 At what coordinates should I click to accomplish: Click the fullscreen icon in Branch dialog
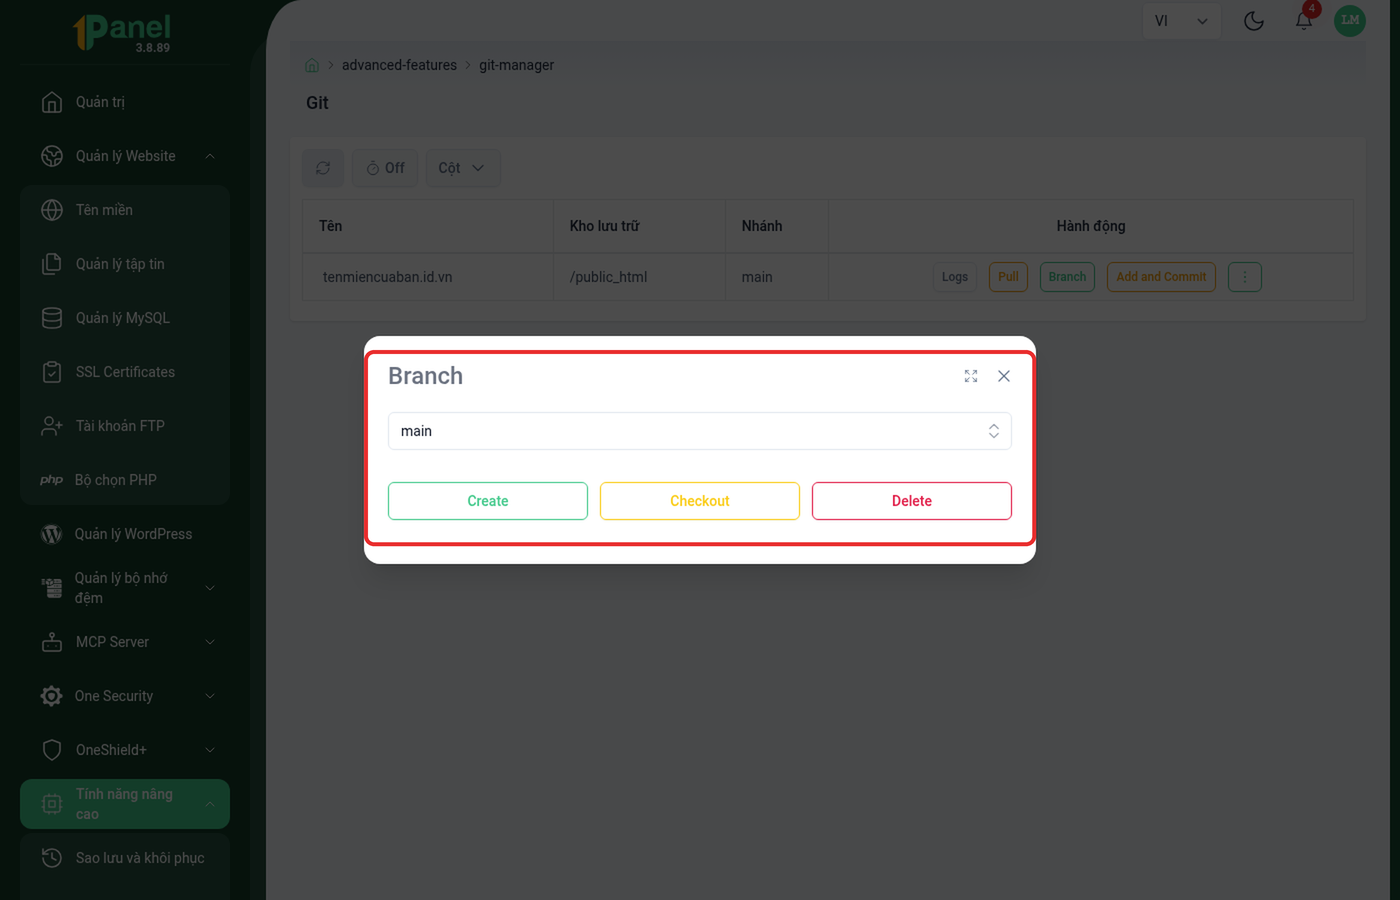[971, 376]
